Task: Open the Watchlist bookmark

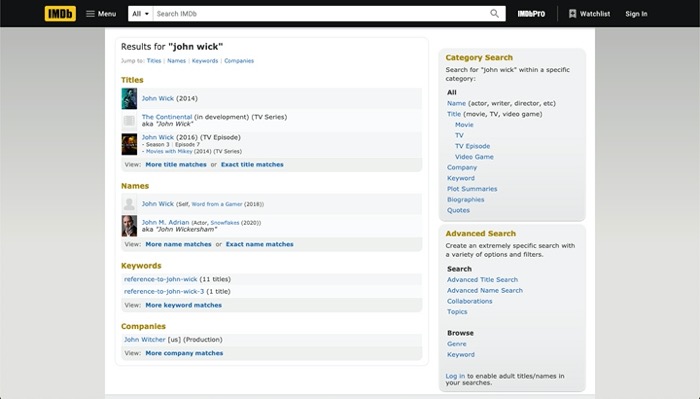Action: click(589, 14)
